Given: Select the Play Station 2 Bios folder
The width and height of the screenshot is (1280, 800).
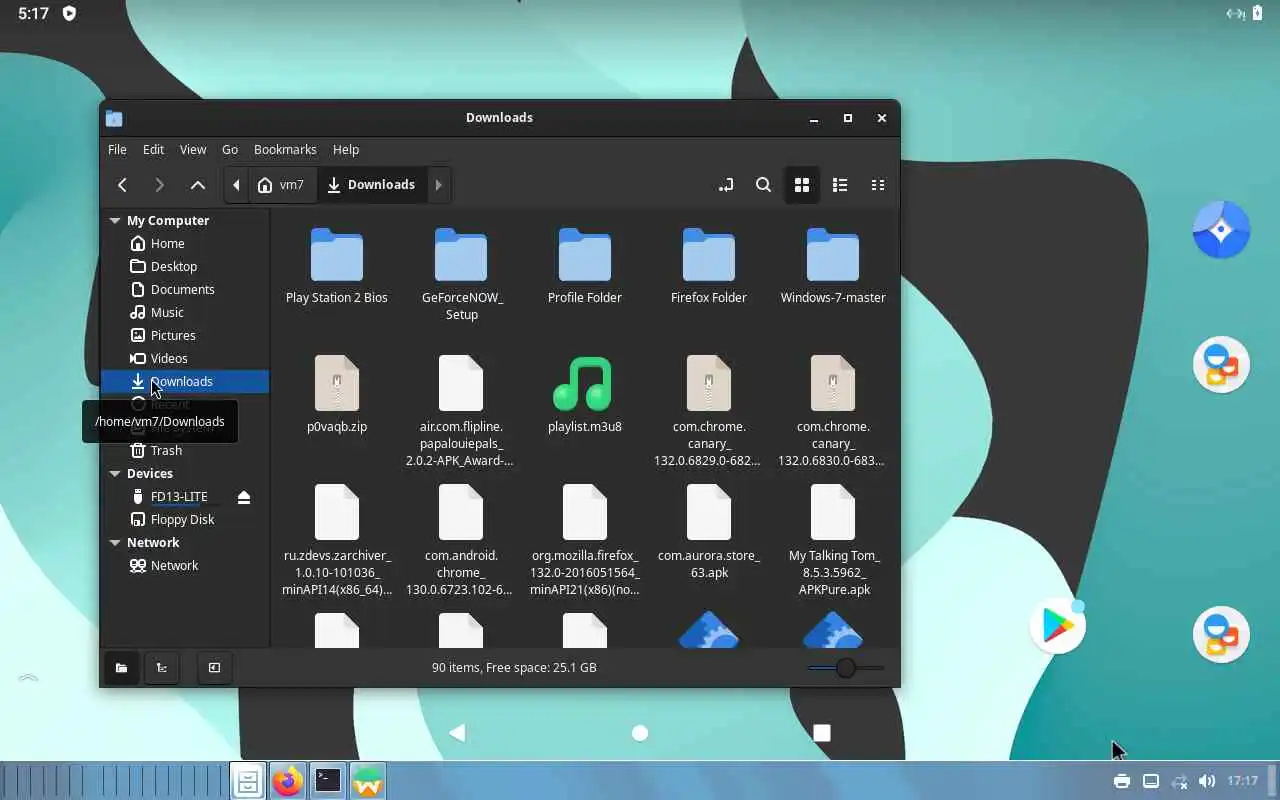Looking at the screenshot, I should 337,266.
